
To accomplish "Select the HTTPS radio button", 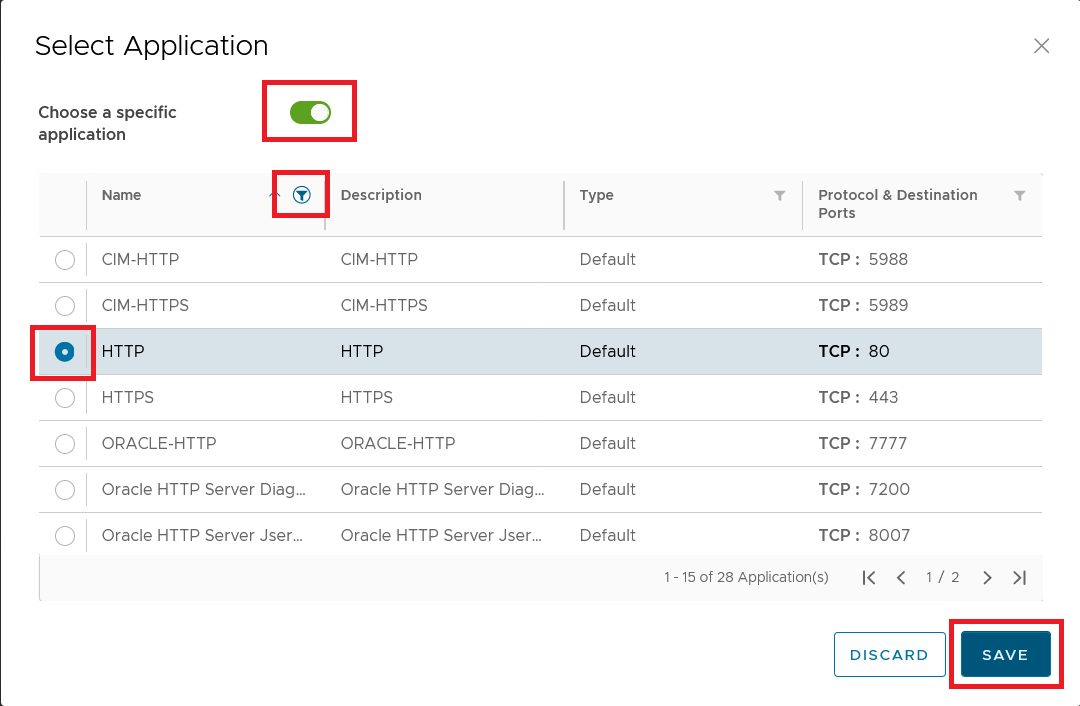I will pos(65,398).
